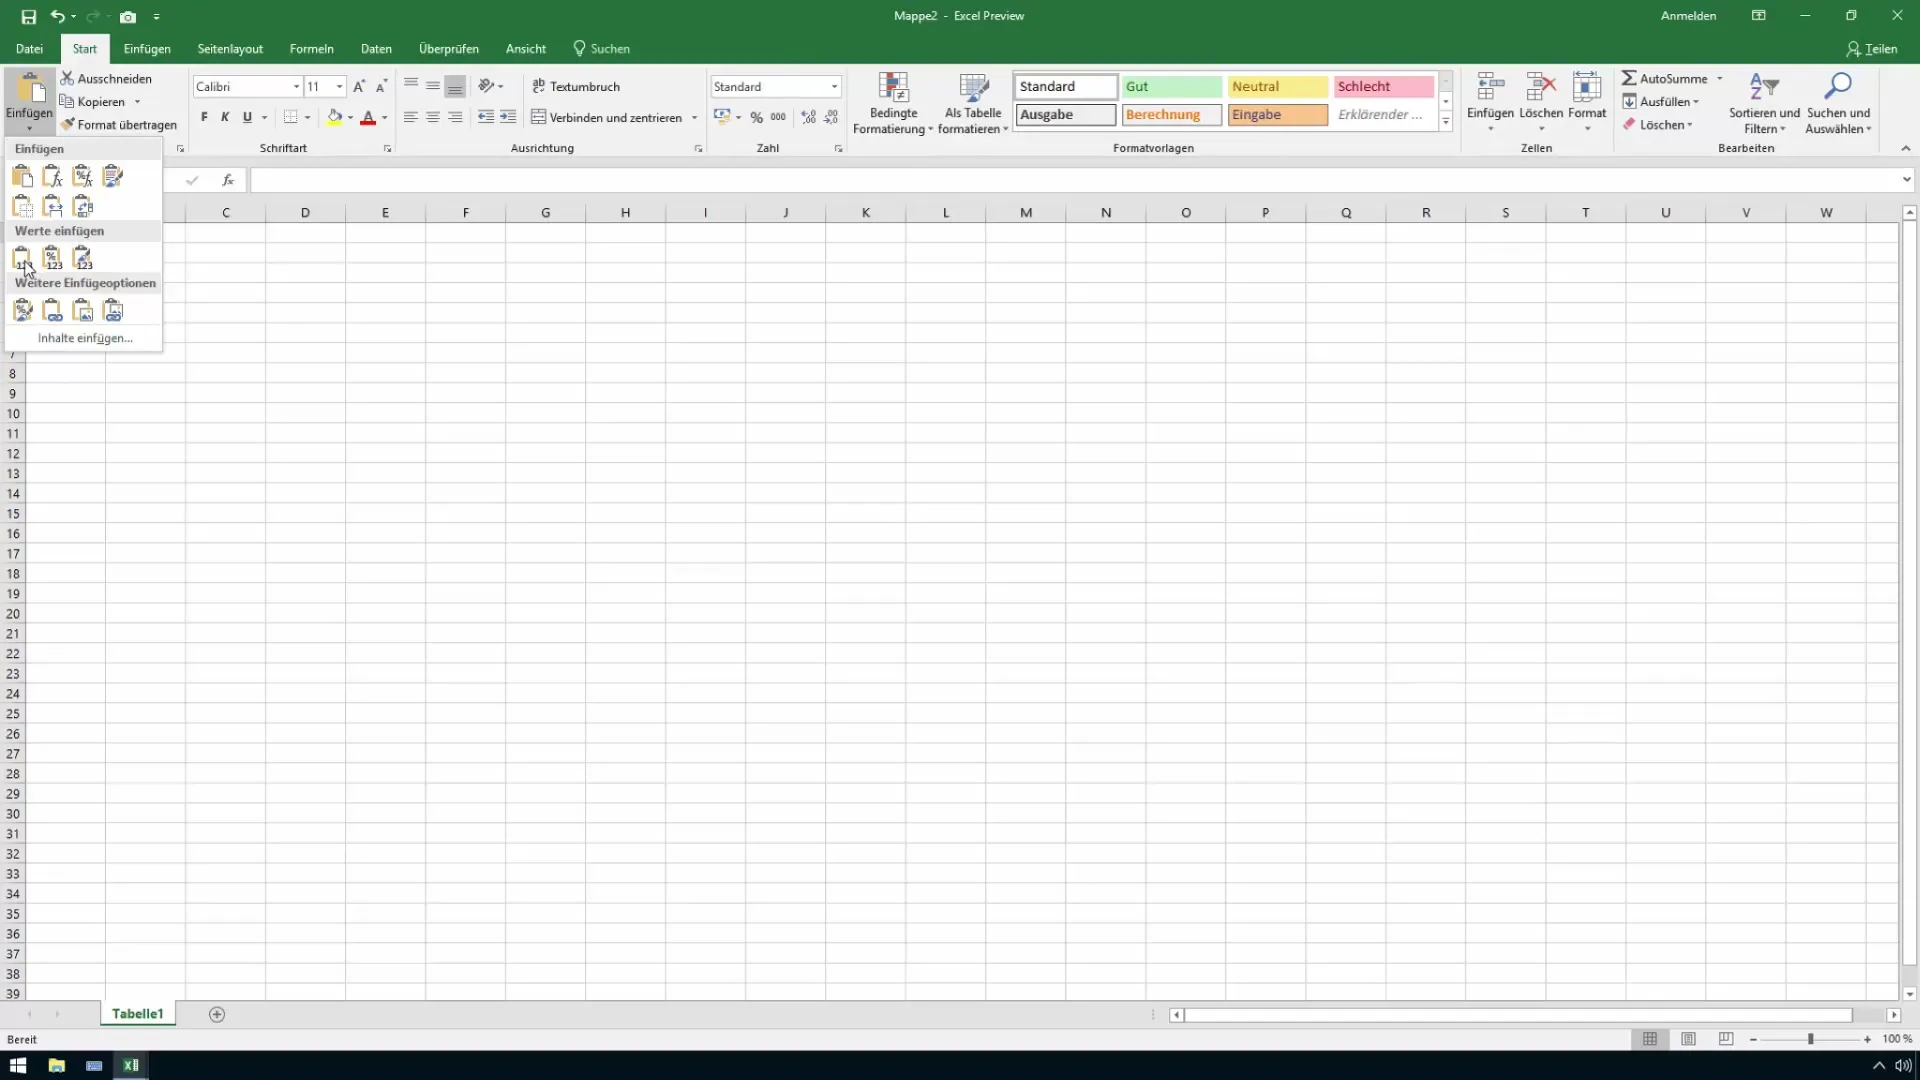The height and width of the screenshot is (1080, 1920).
Task: Toggle Textumbruch (wrap text)
Action: (576, 86)
